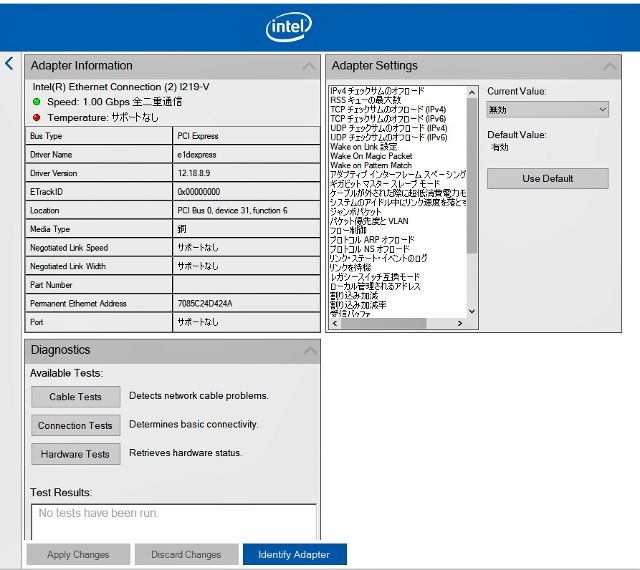
Task: Select パケット優先度と VLAN setting
Action: [369, 221]
